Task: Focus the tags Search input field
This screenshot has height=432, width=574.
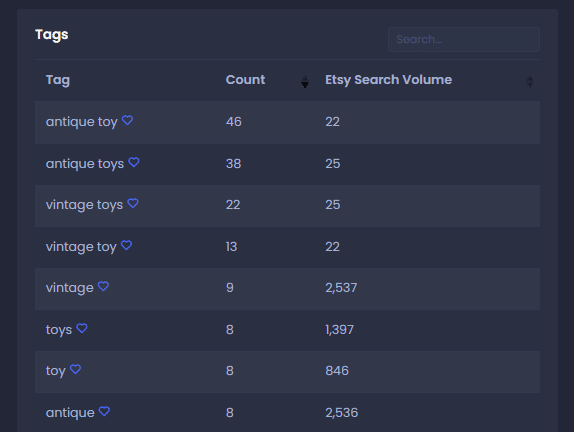Action: point(464,39)
